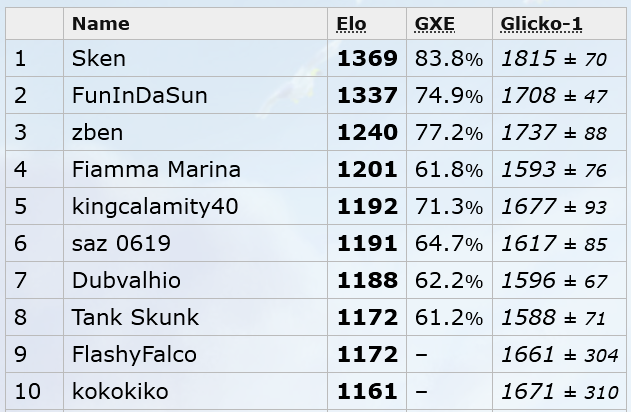Select the Tank Skunk name
Image resolution: width=631 pixels, height=412 pixels.
[x=135, y=317]
